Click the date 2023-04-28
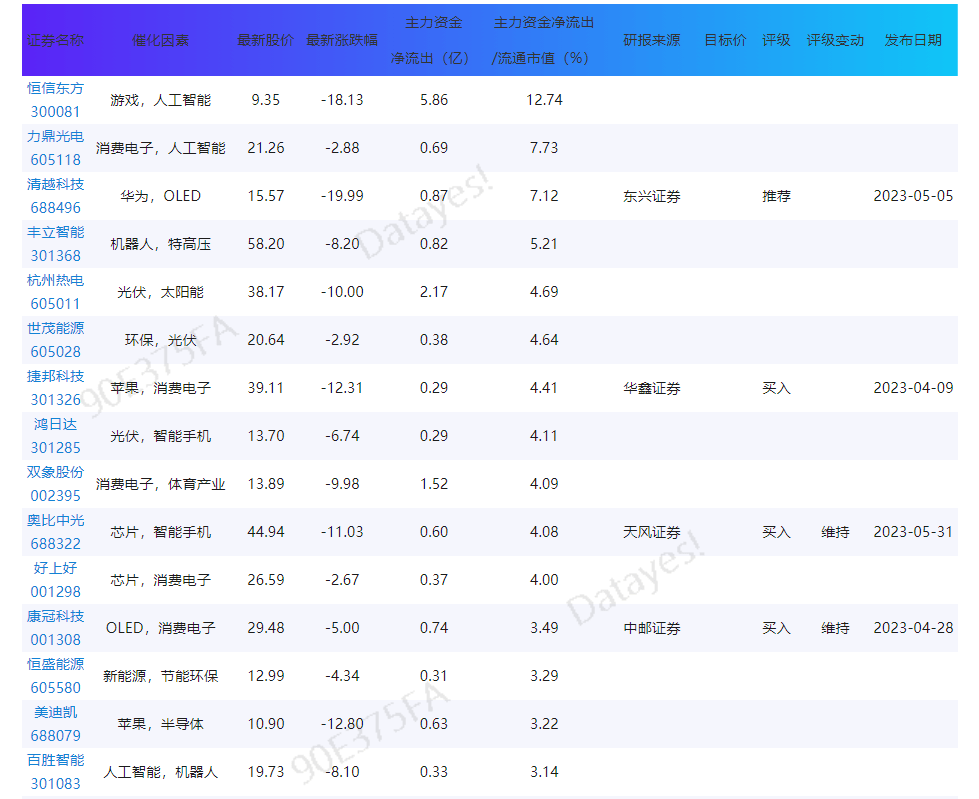This screenshot has width=979, height=799. [913, 628]
